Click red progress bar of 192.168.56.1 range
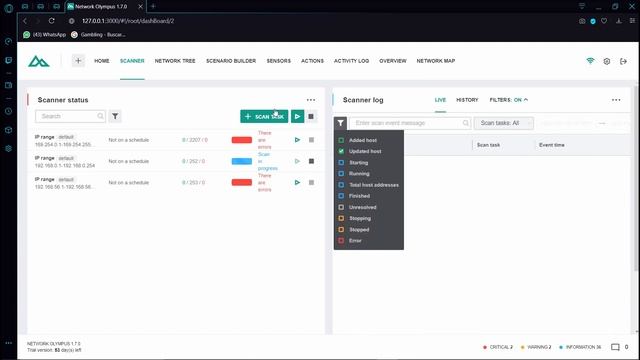This screenshot has width=640, height=360. [242, 182]
